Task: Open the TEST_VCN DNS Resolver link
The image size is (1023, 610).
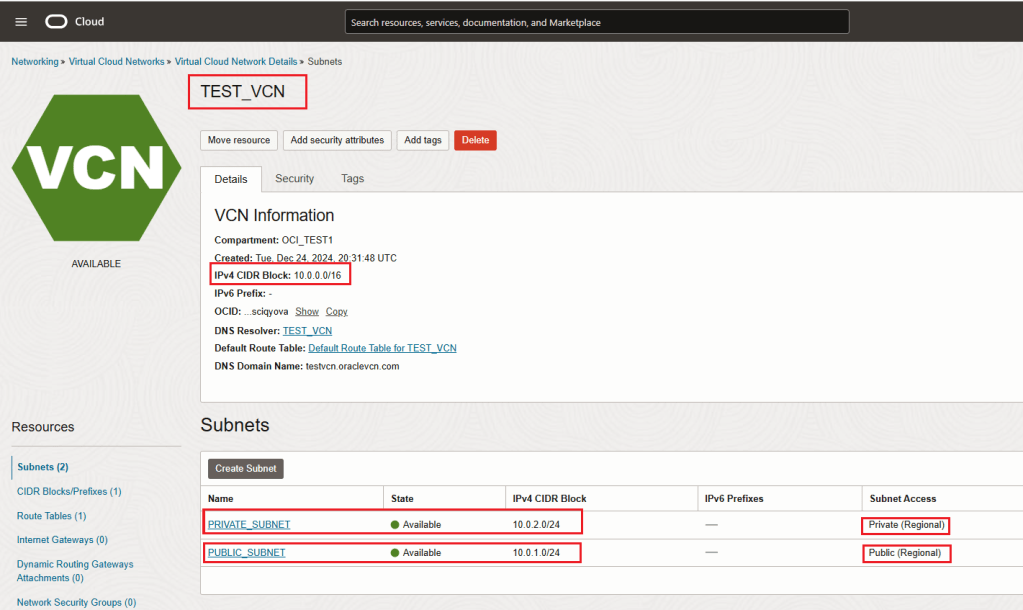Action: (307, 330)
